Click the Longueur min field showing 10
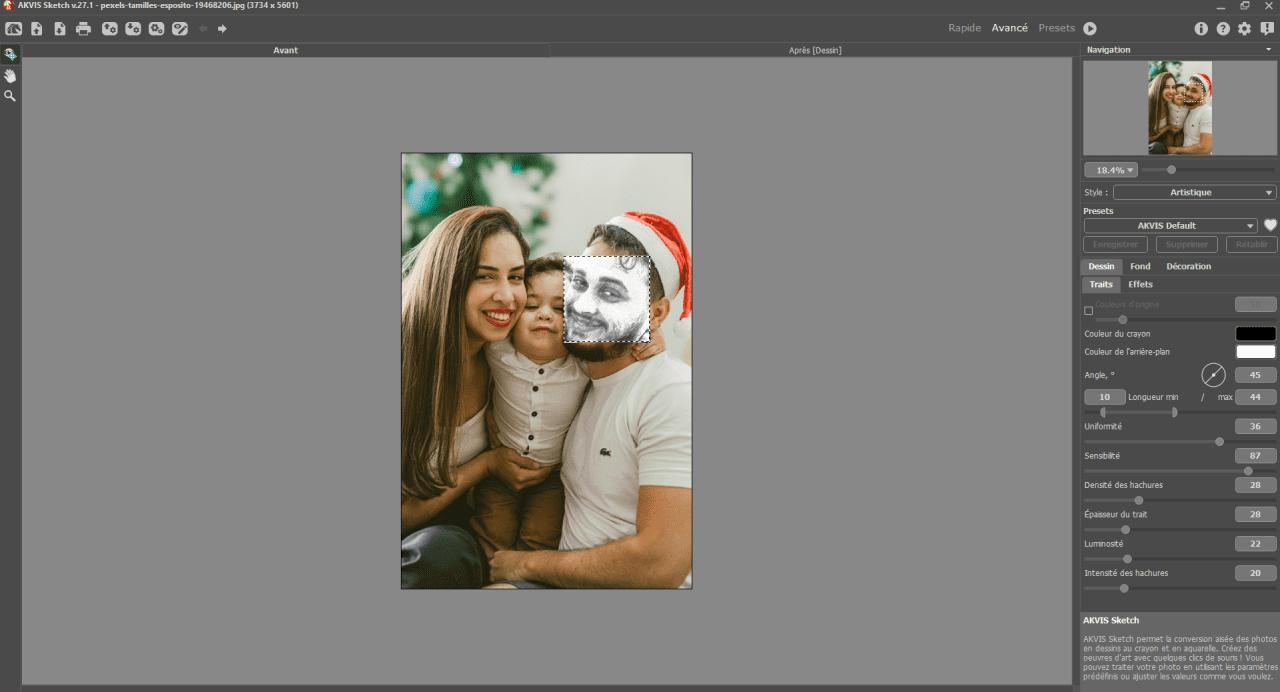This screenshot has width=1280, height=692. [1105, 397]
